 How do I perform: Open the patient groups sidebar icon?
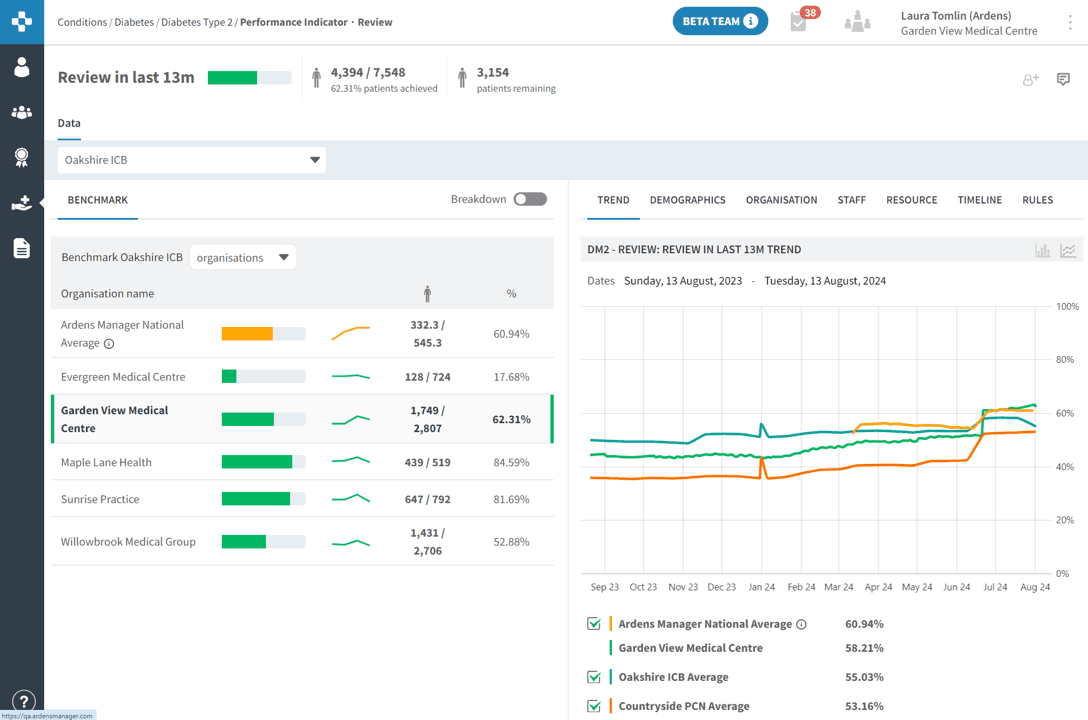click(x=21, y=112)
